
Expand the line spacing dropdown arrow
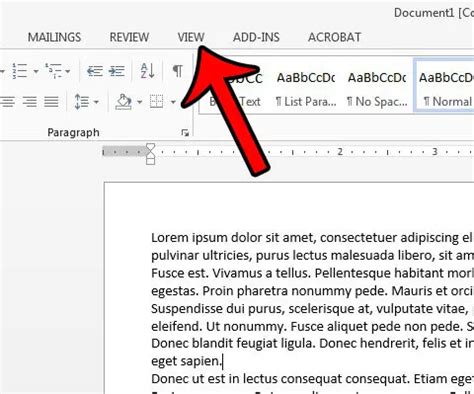[96, 102]
